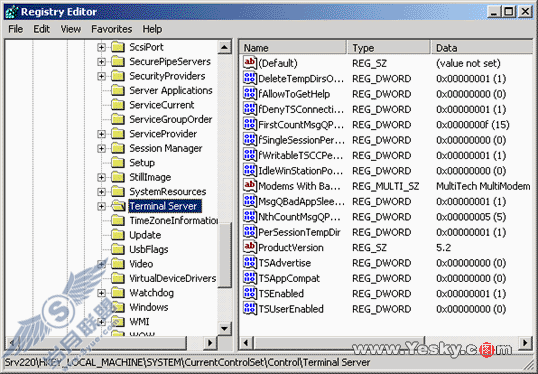Click the 0x0000000f (15) data cell
The width and height of the screenshot is (538, 374).
pyautogui.click(x=472, y=125)
